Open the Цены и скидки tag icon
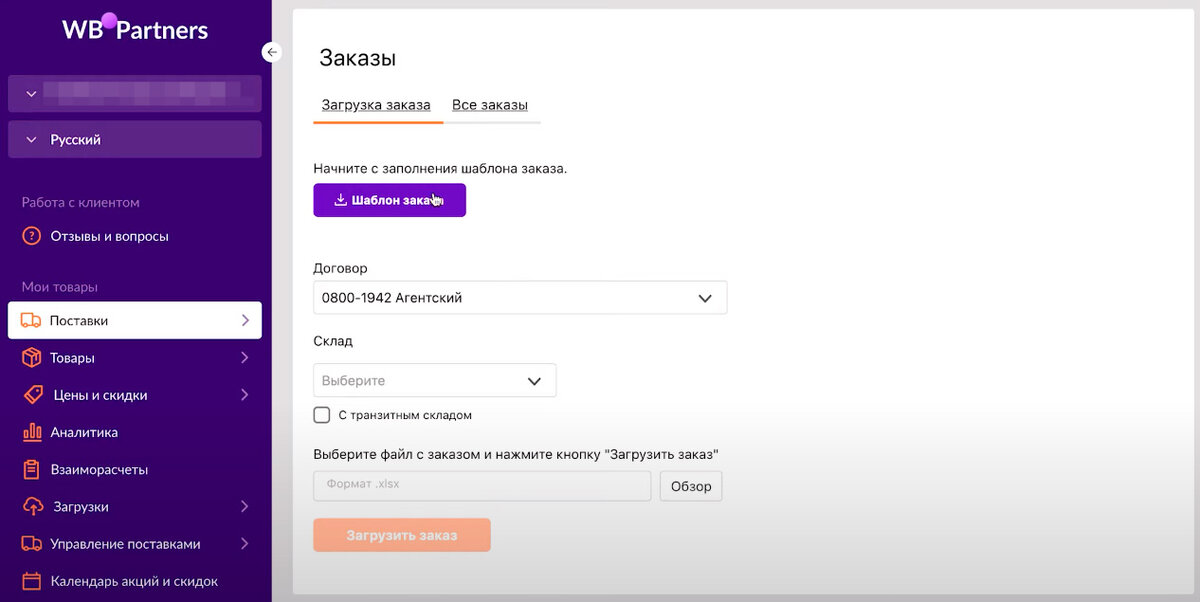Screen dimensions: 1200x602 (x=33, y=395)
